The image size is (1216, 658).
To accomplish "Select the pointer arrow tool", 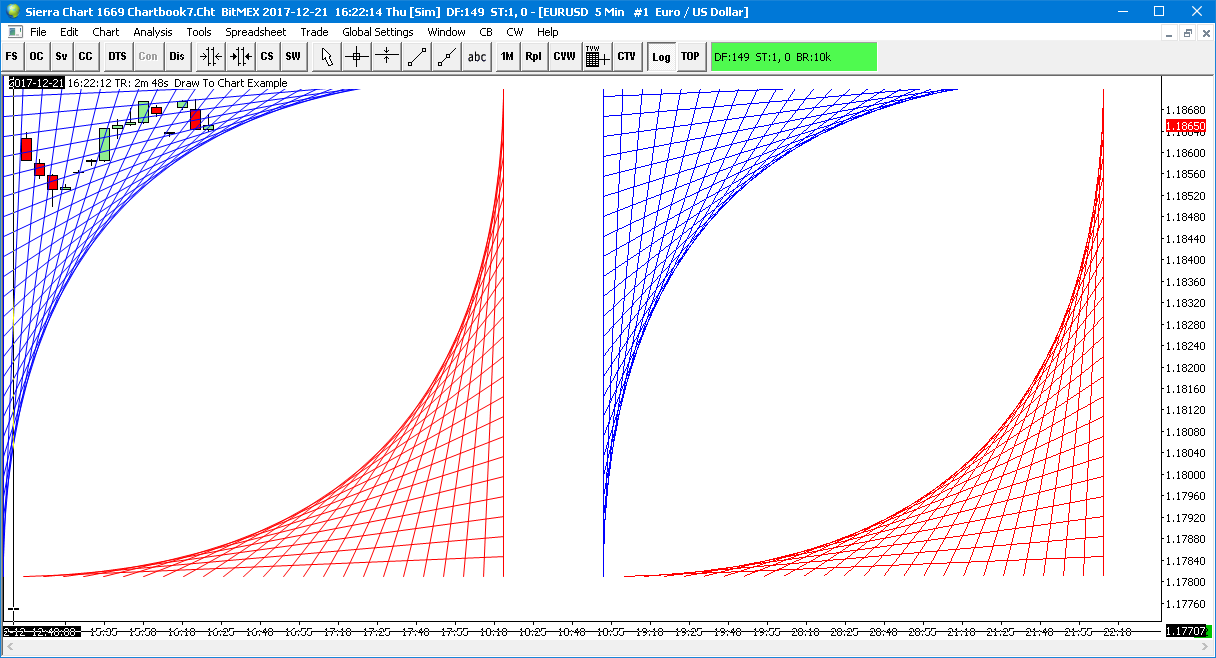I will (x=326, y=57).
